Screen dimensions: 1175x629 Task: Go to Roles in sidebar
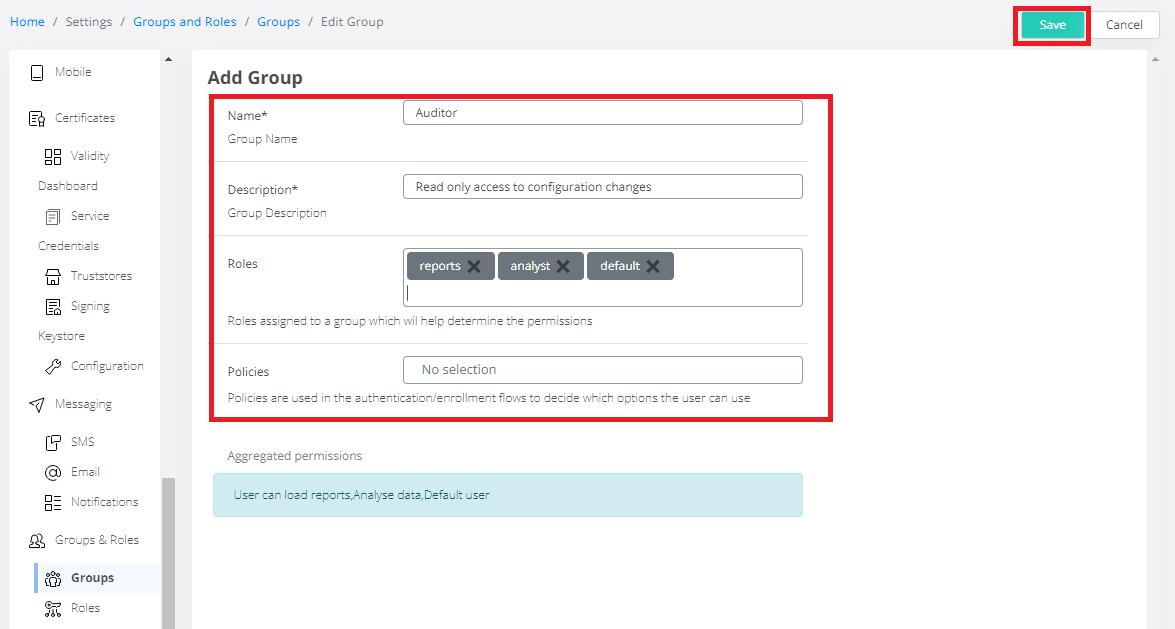[x=85, y=608]
